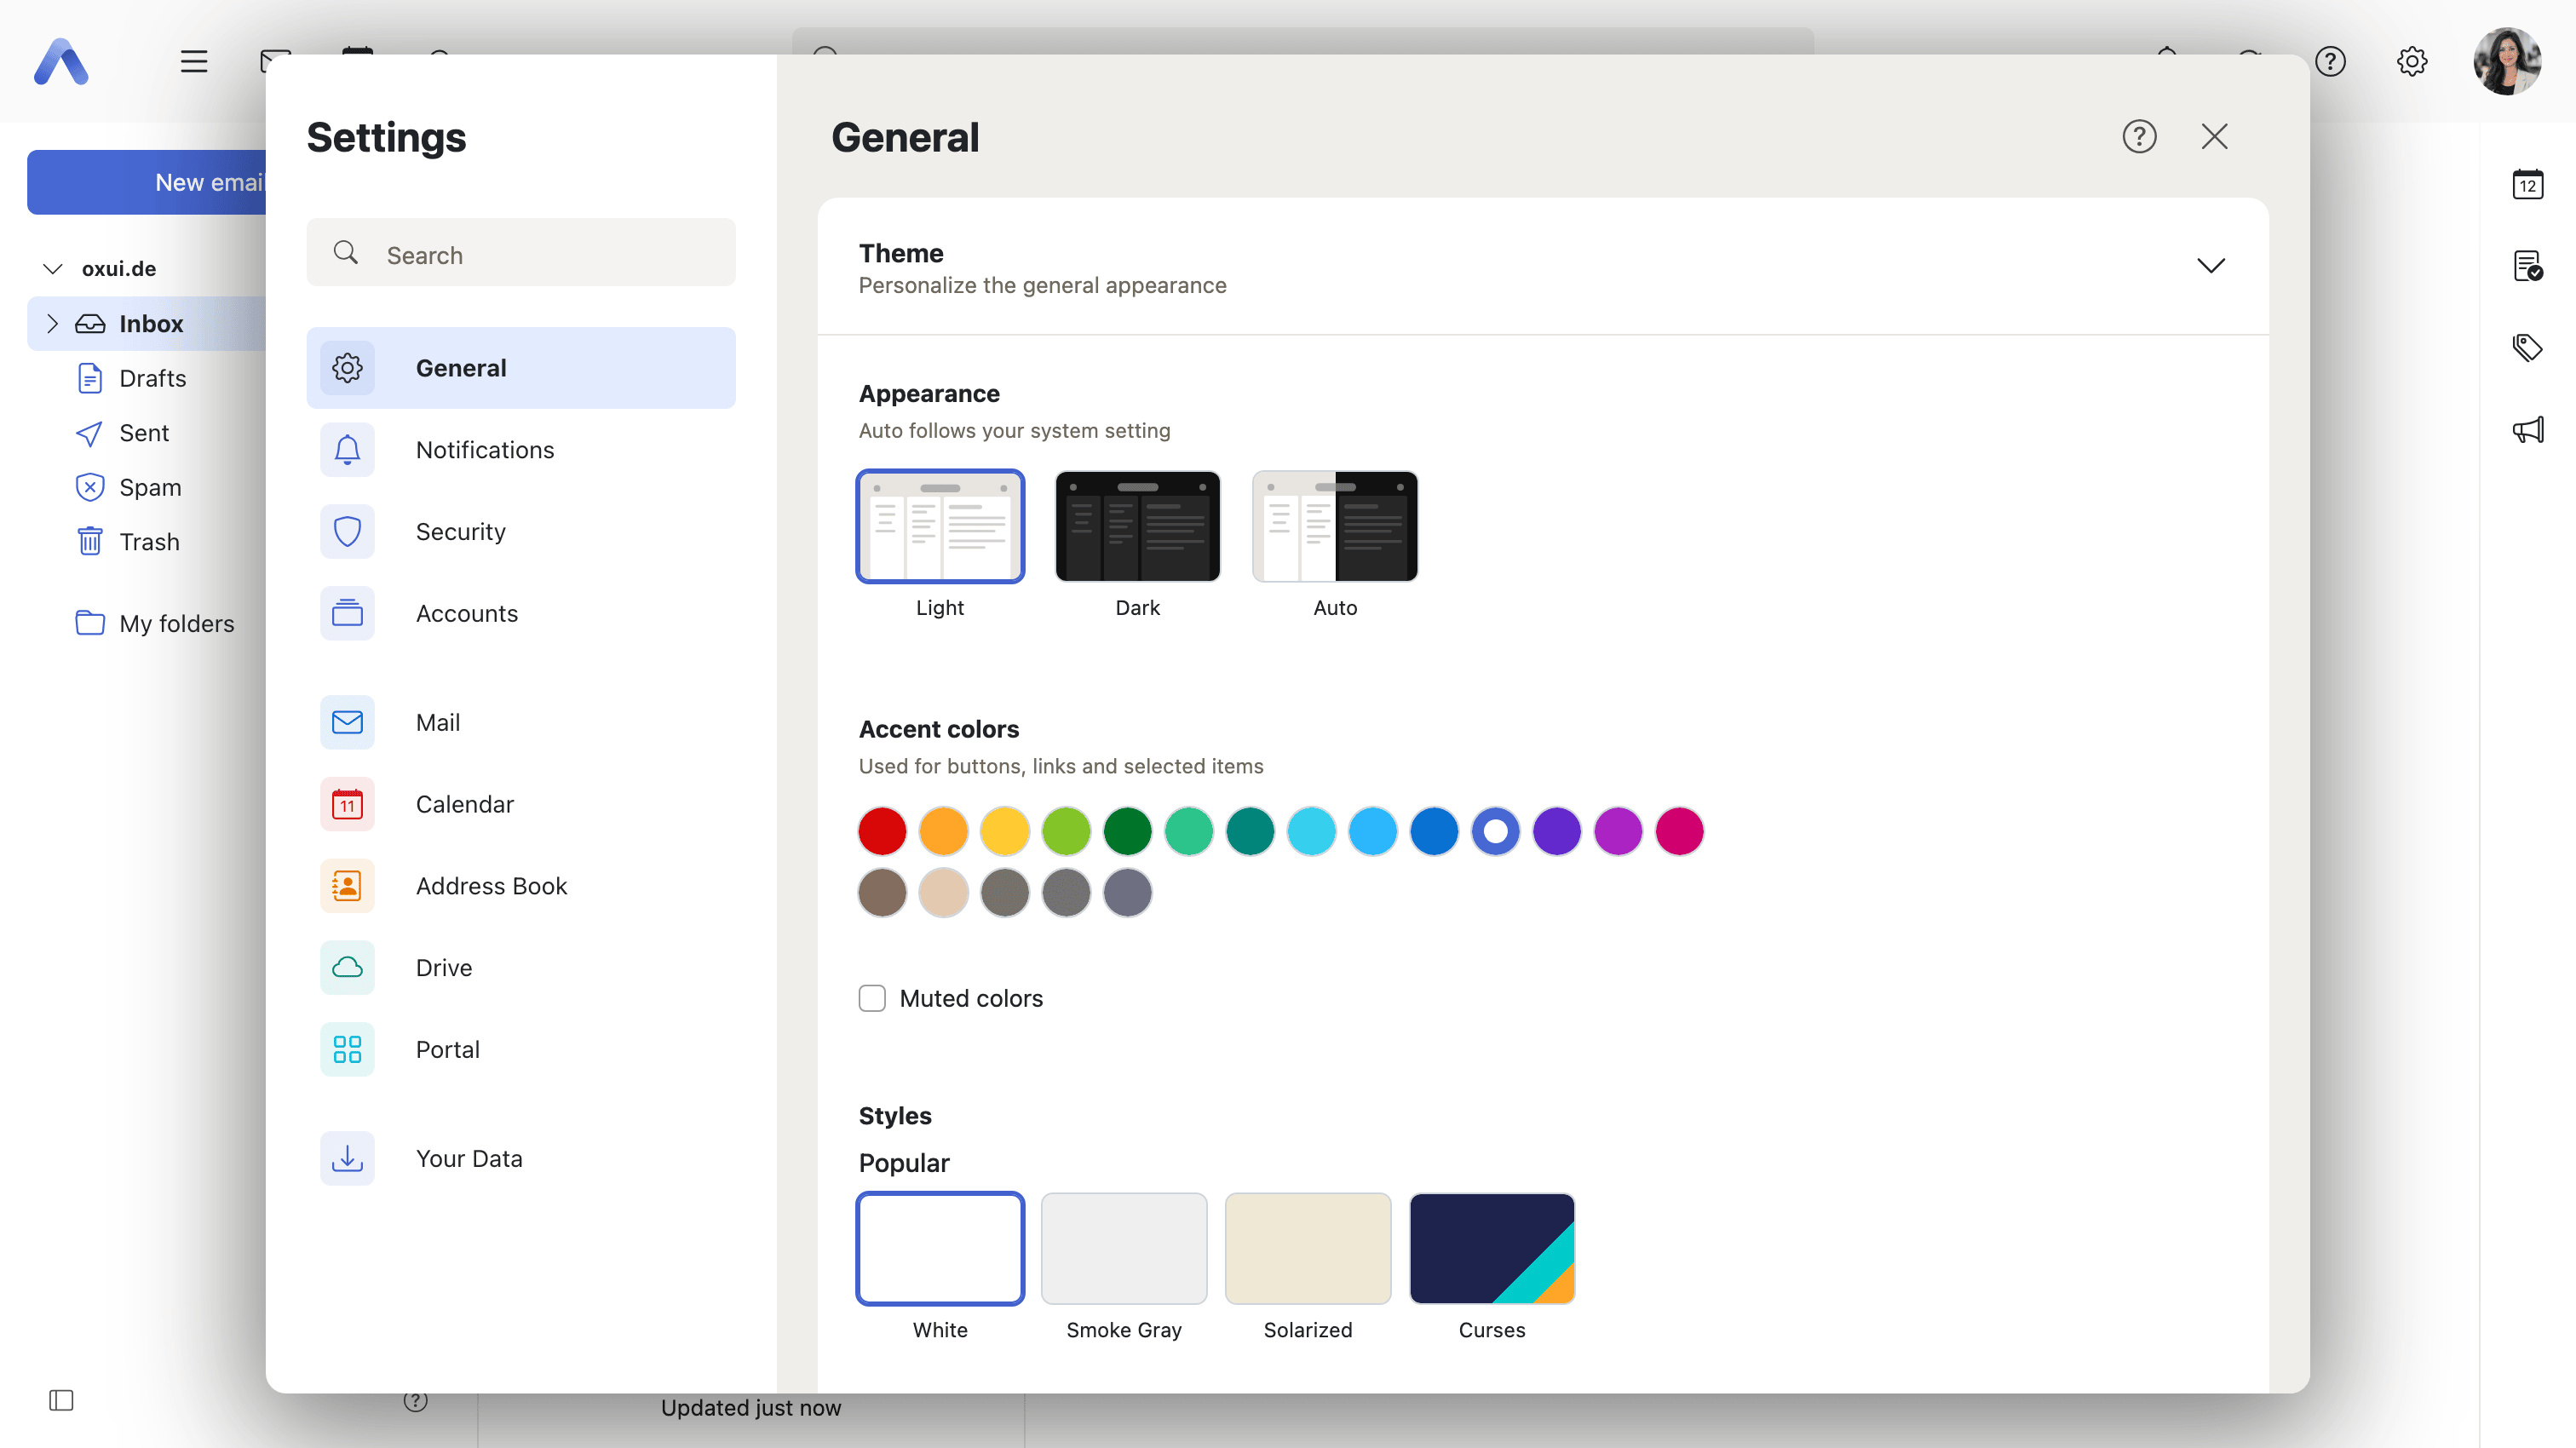Select the Light appearance option
Image resolution: width=2576 pixels, height=1448 pixels.
[x=940, y=526]
